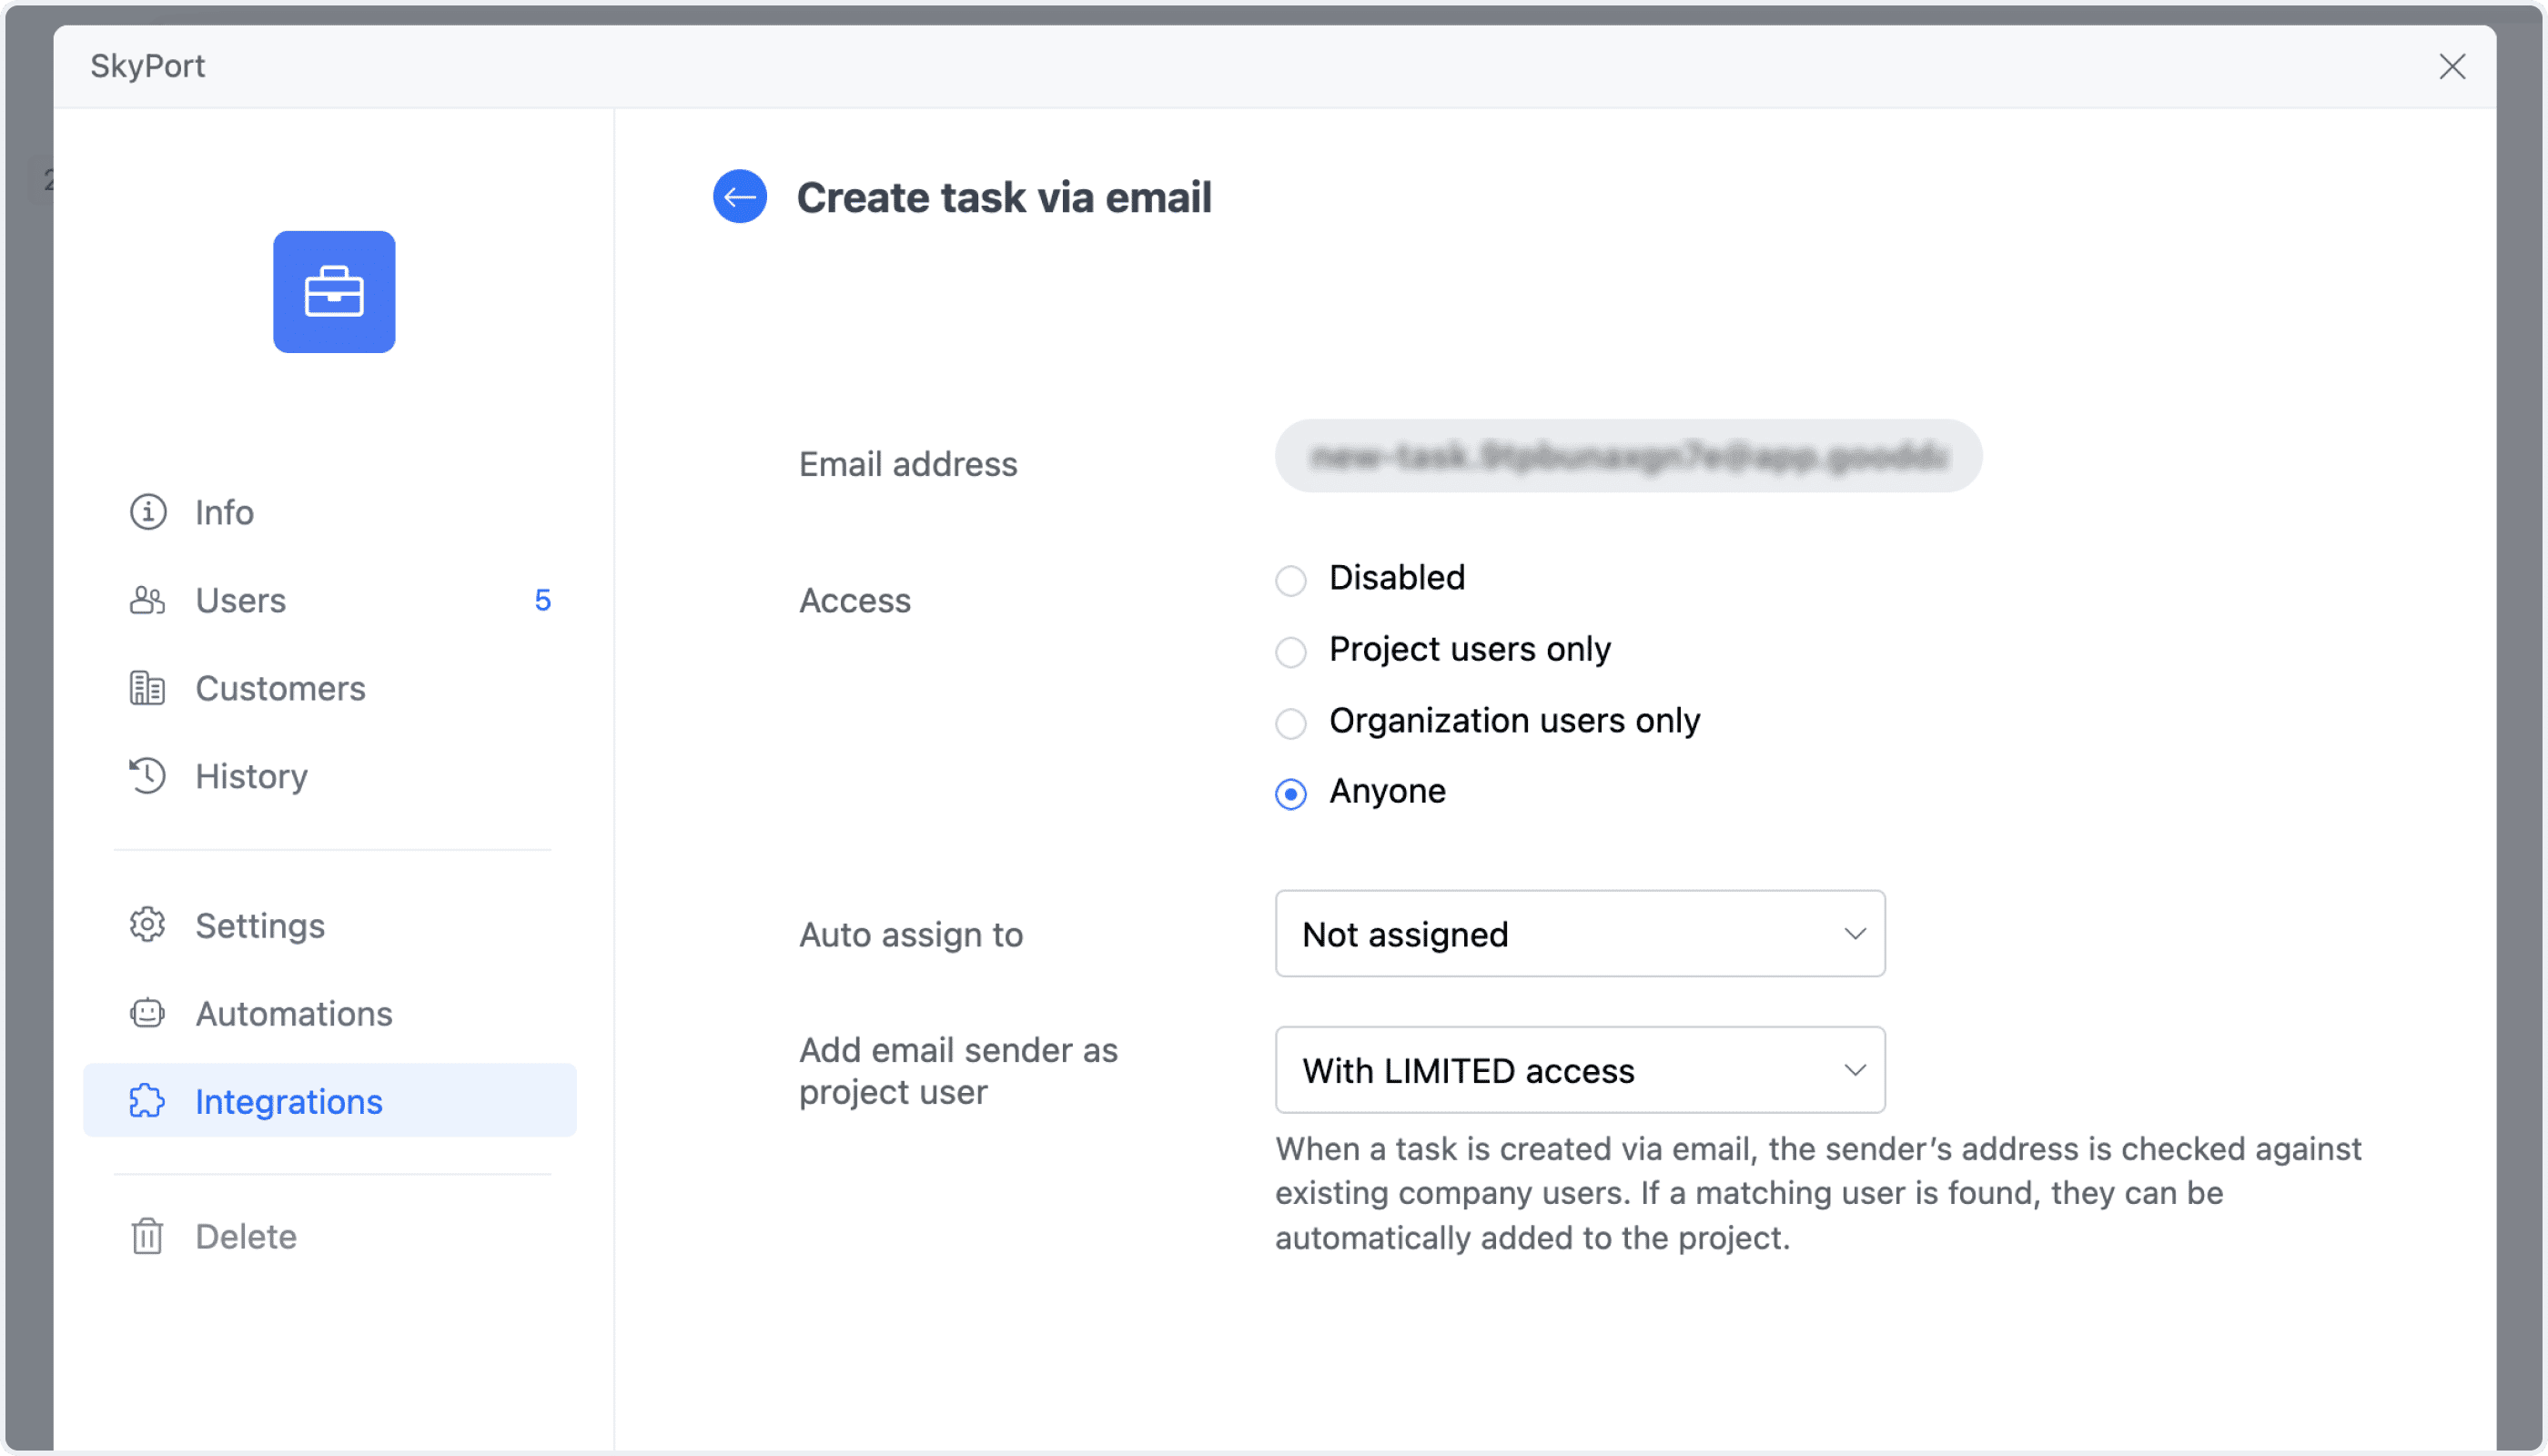Expand the Auto assign to selector chevron
Viewport: 2548px width, 1456px height.
tap(1855, 933)
